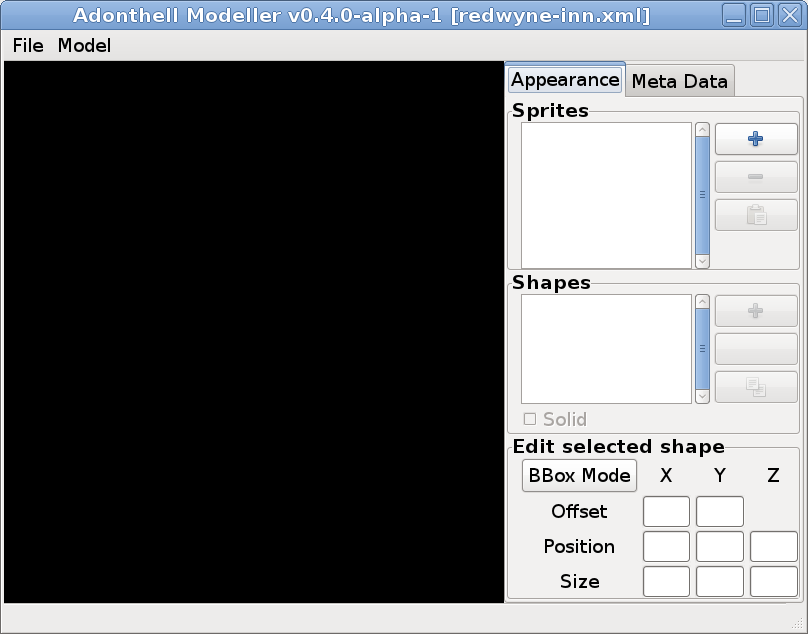Close the Adonthell Modeller window
This screenshot has width=808, height=634.
pyautogui.click(x=789, y=15)
